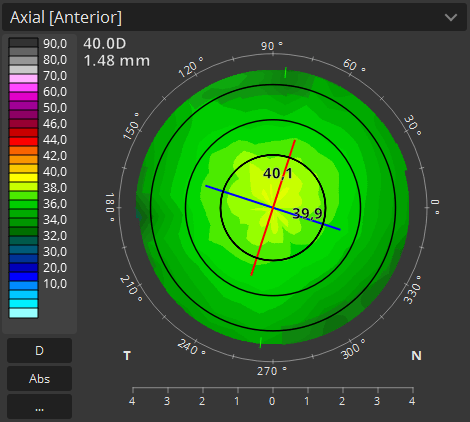
Task: Select the green 36,0 legend swatch
Action: pos(23,204)
